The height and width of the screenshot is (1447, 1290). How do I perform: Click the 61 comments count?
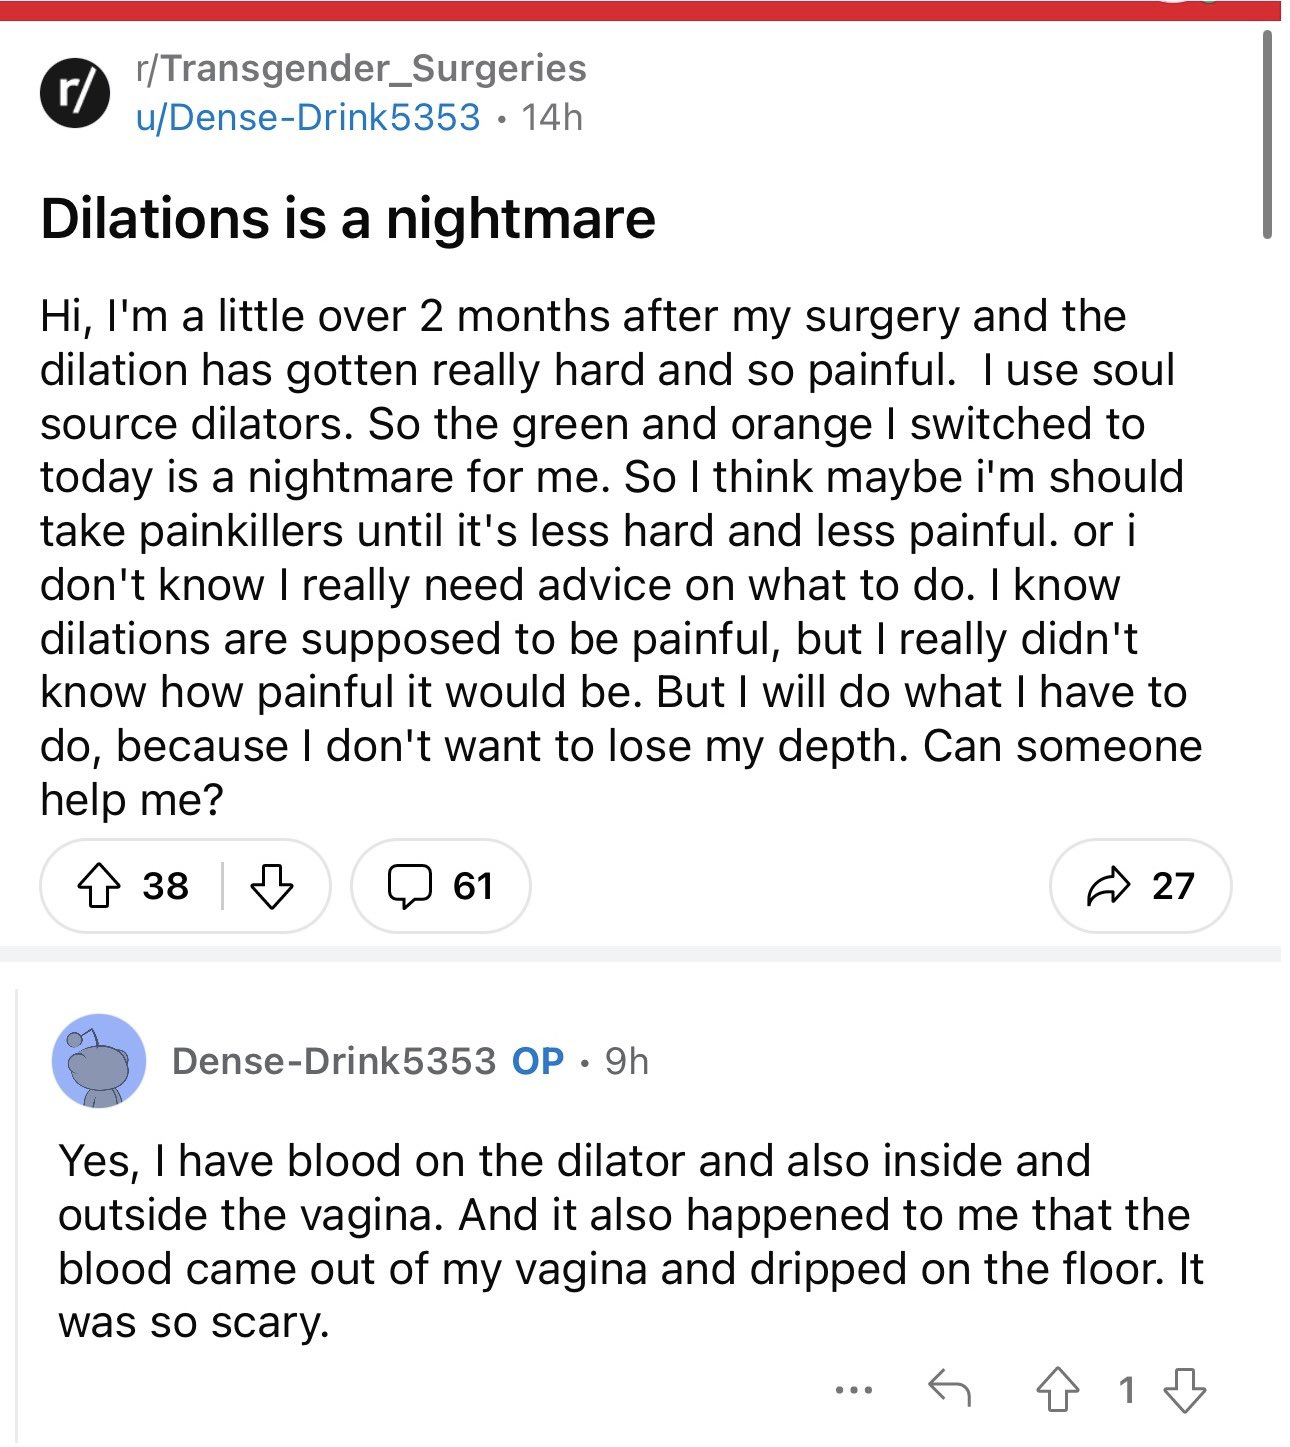click(x=473, y=886)
